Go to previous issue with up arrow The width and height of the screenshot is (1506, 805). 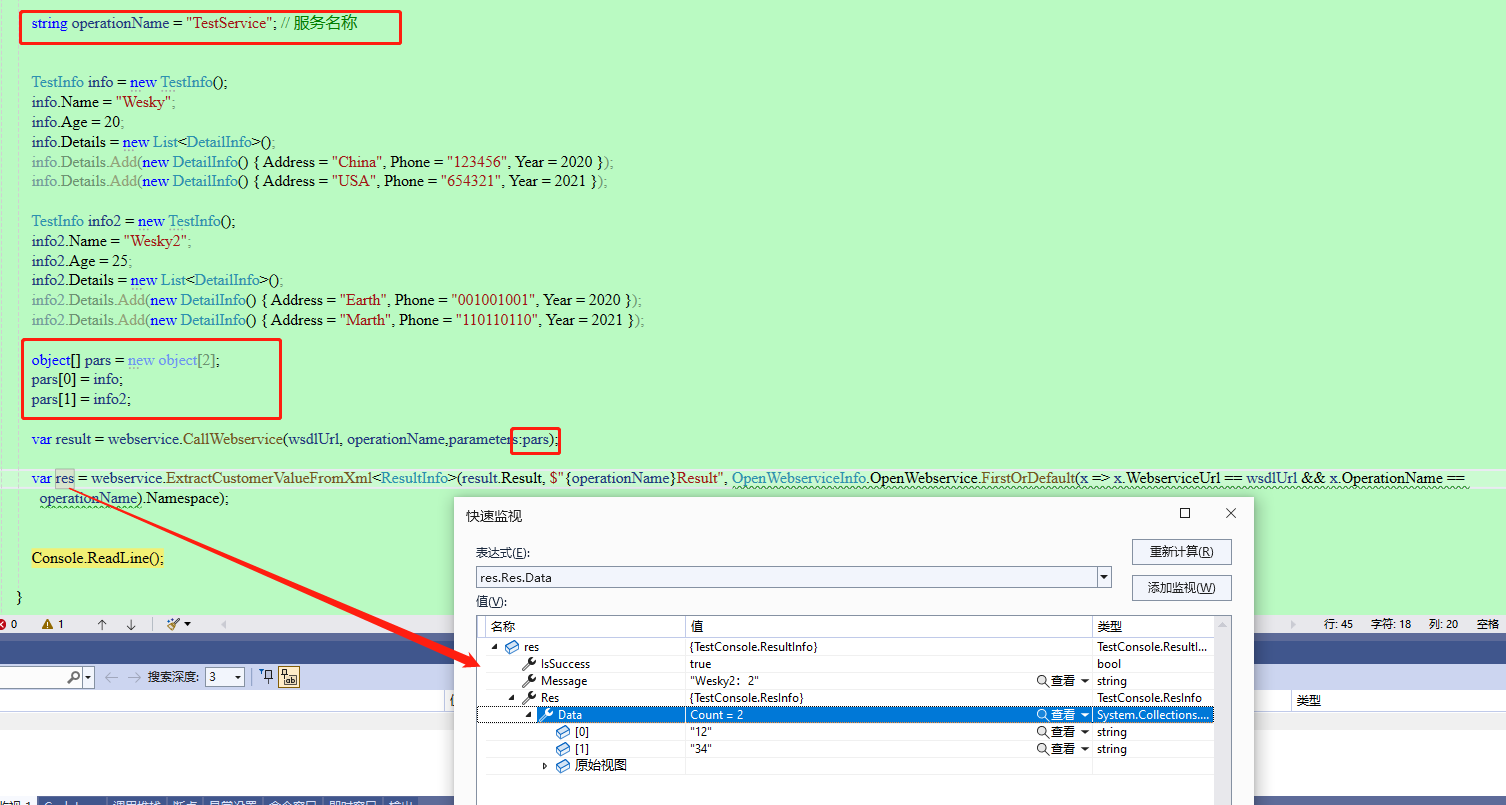tap(102, 624)
